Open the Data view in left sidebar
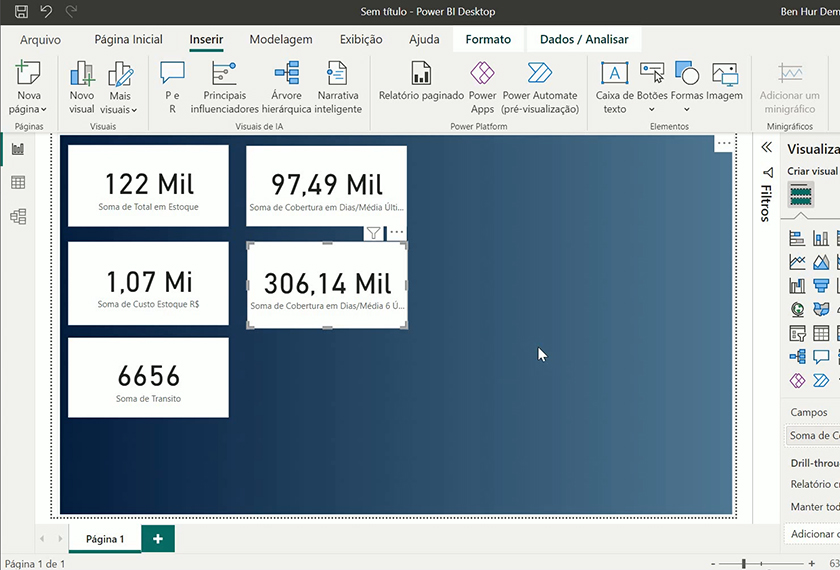Viewport: 840px width, 570px height. [17, 182]
